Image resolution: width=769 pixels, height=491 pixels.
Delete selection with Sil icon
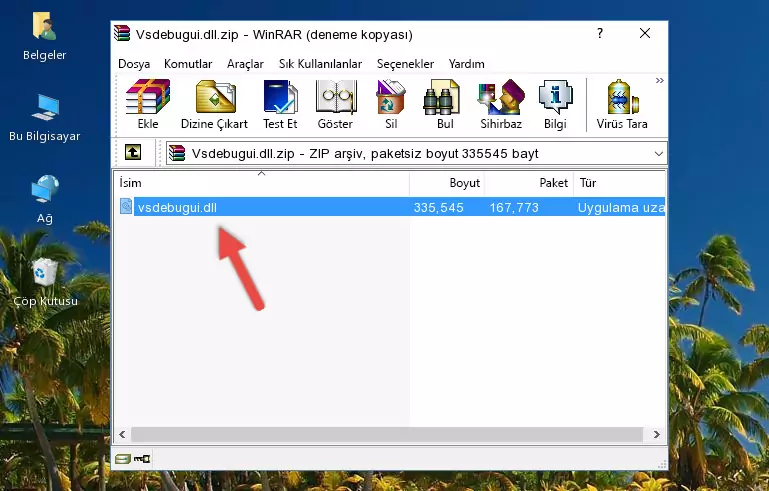tap(391, 104)
